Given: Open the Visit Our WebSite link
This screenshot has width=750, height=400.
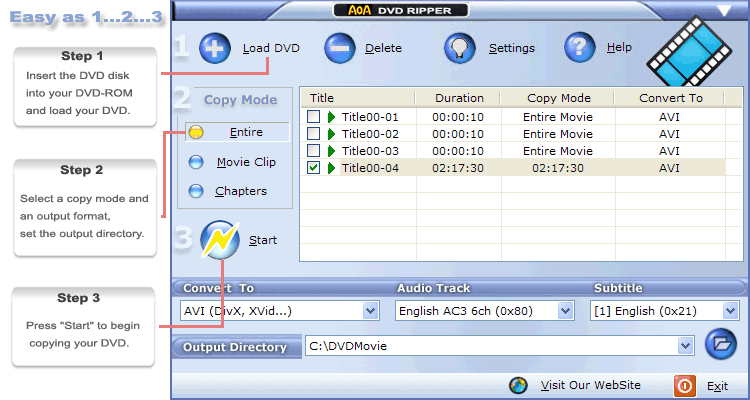Looking at the screenshot, I should click(590, 385).
